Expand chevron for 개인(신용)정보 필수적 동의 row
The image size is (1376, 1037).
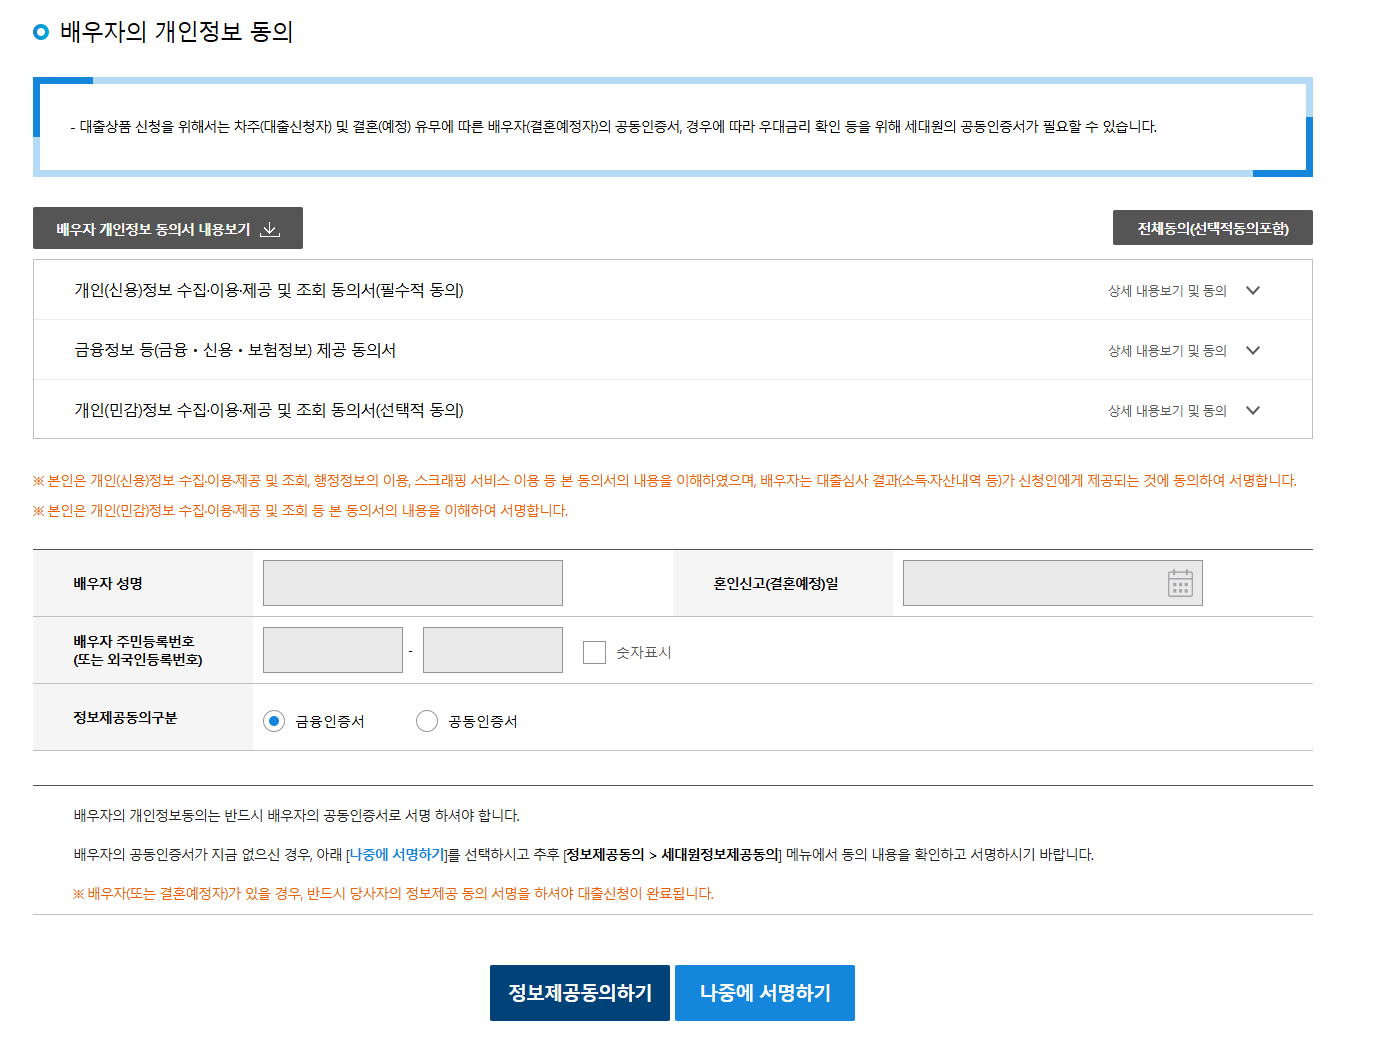[x=1253, y=290]
